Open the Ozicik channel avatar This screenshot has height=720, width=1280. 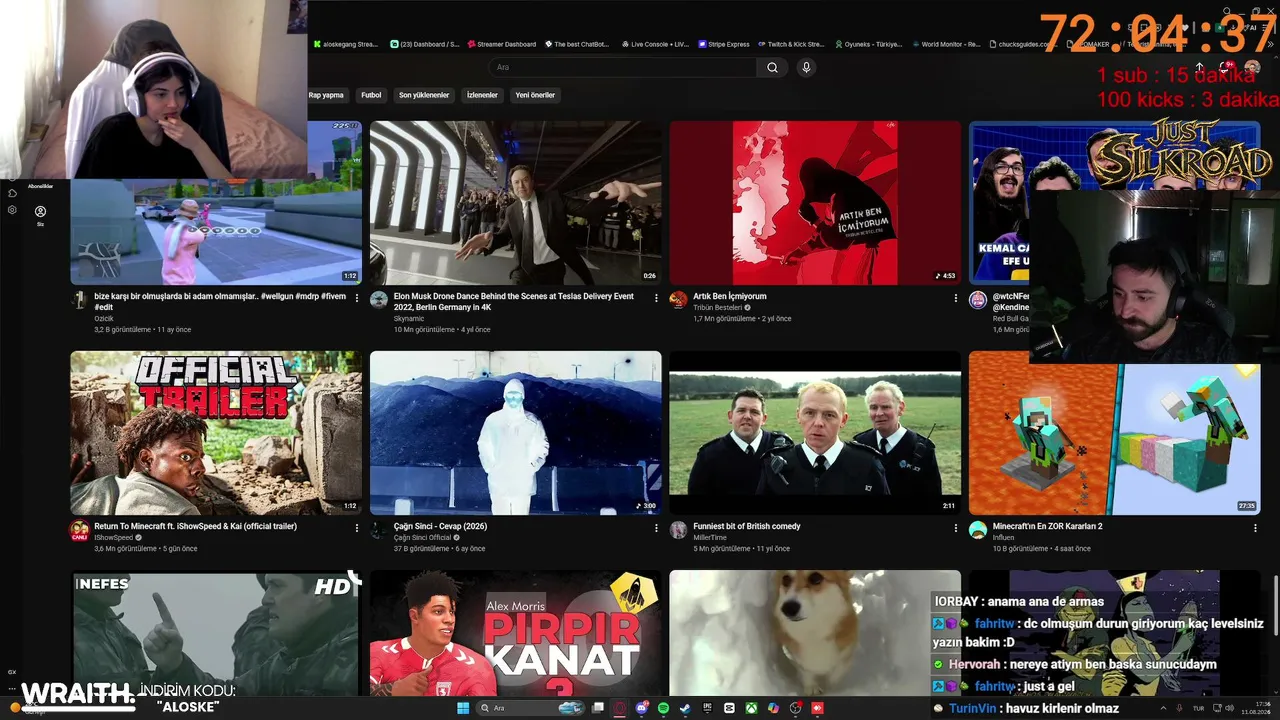[x=79, y=299]
